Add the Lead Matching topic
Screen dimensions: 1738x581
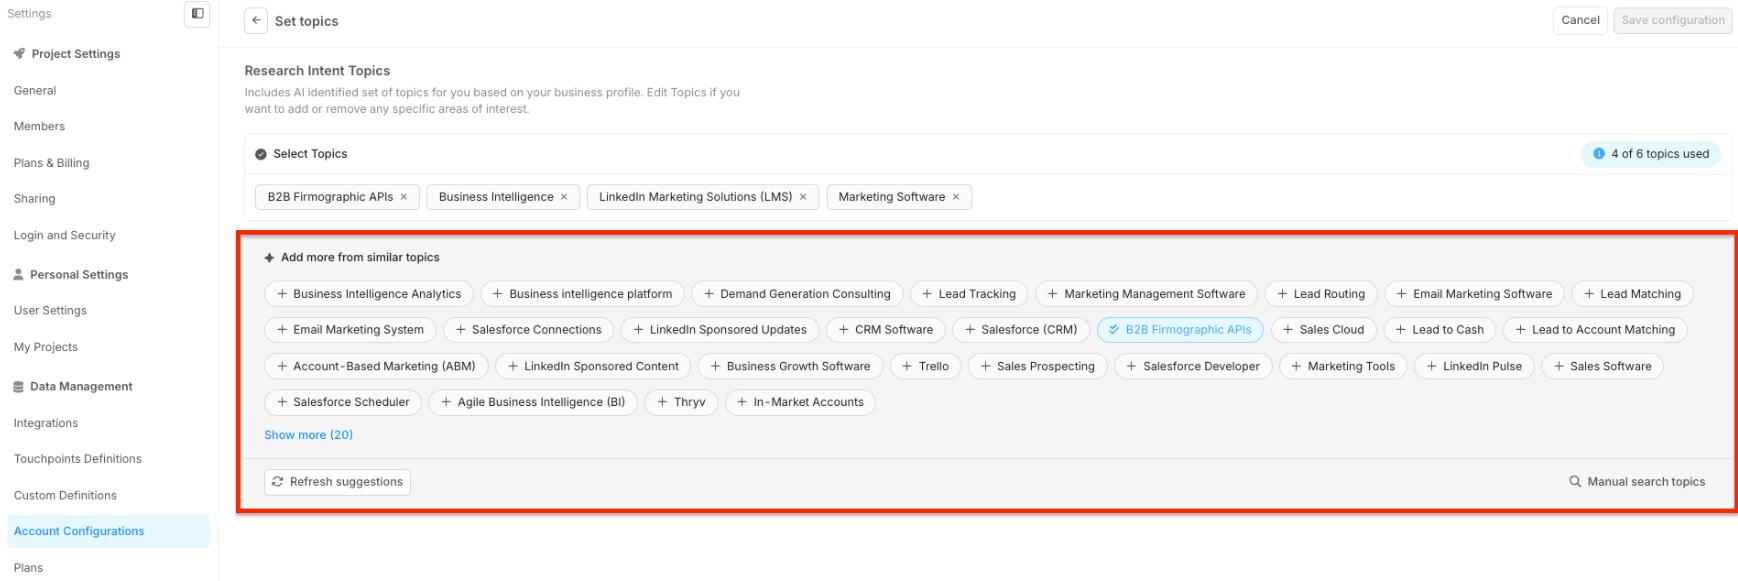1633,294
